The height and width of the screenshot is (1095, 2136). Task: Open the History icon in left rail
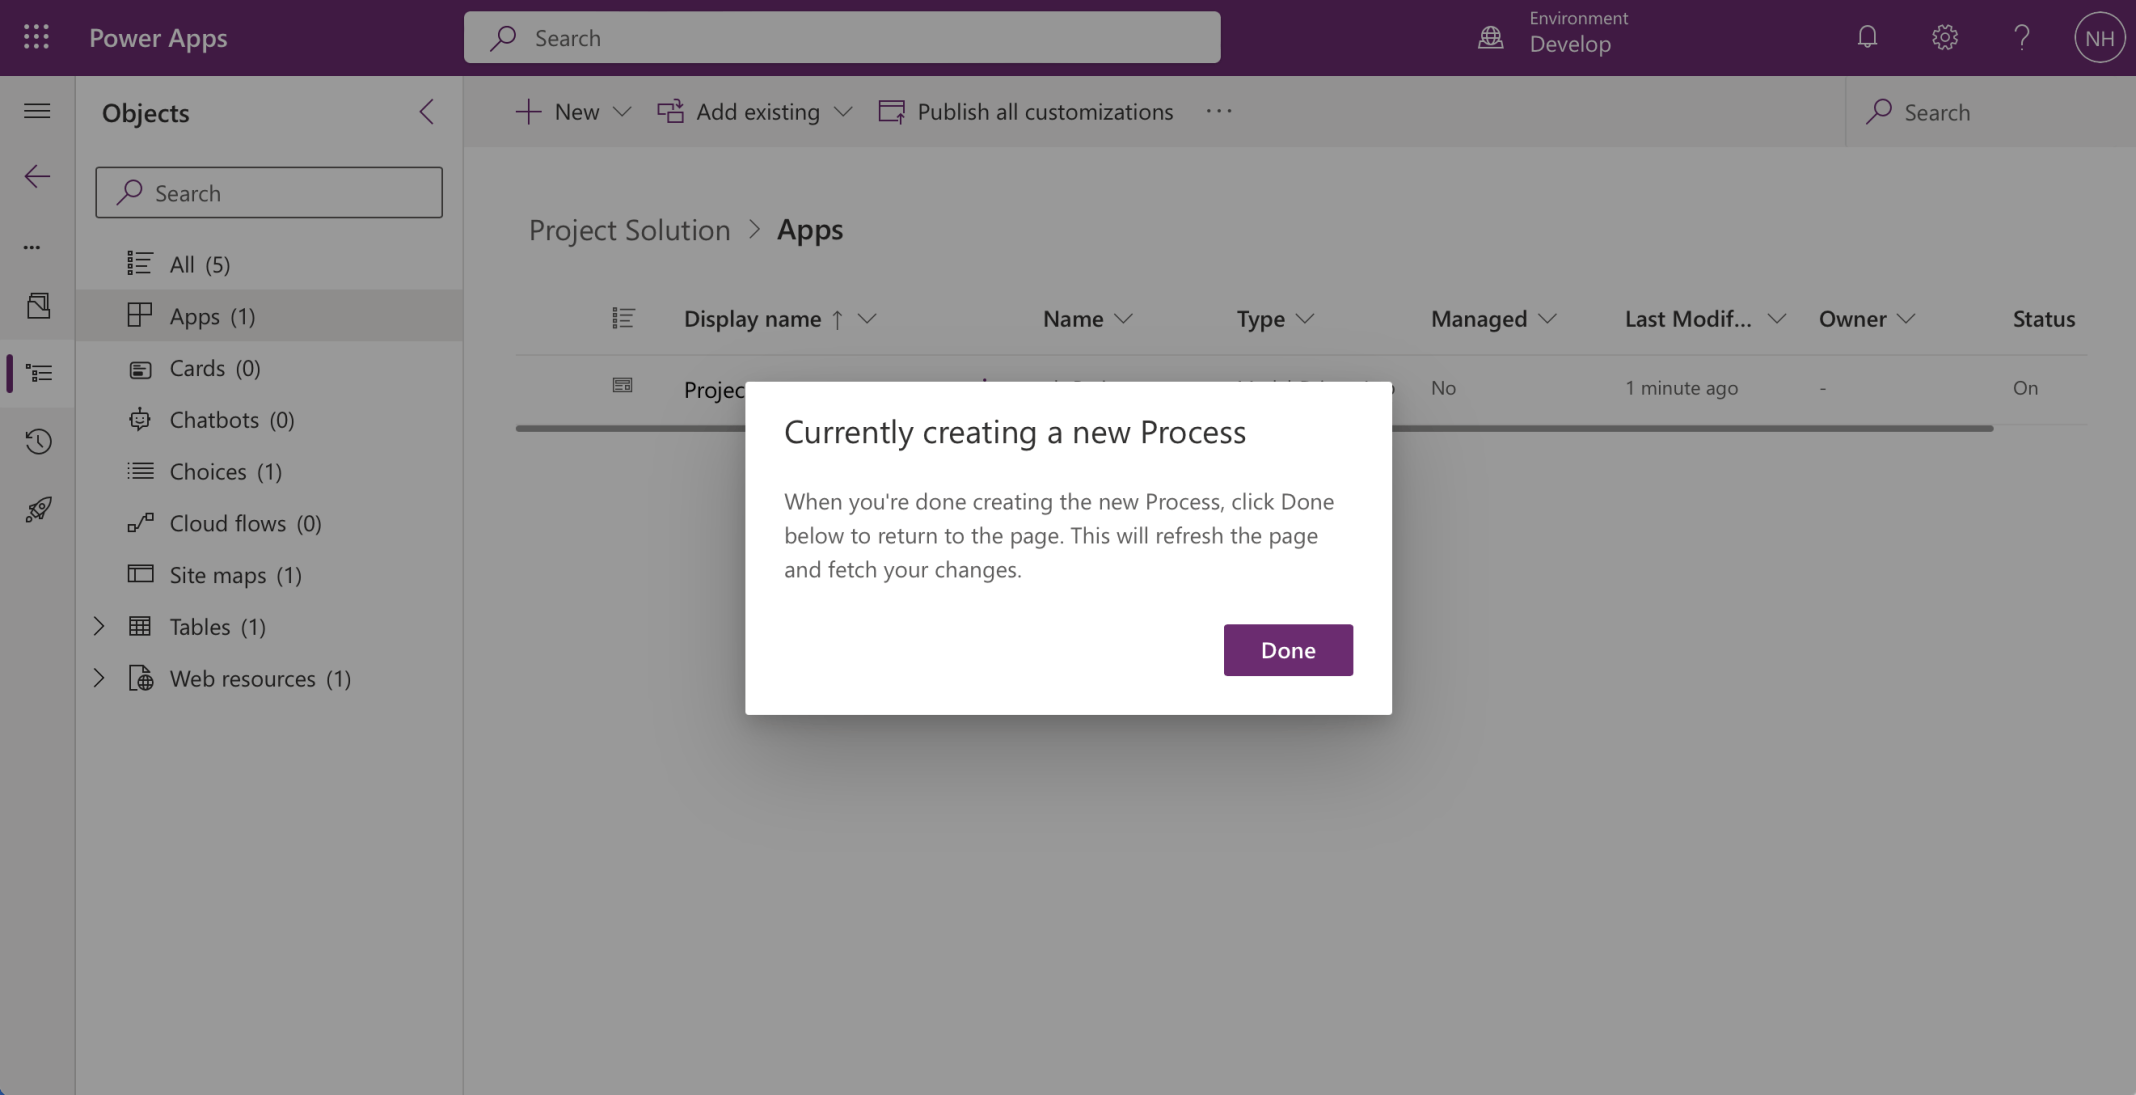[x=38, y=441]
